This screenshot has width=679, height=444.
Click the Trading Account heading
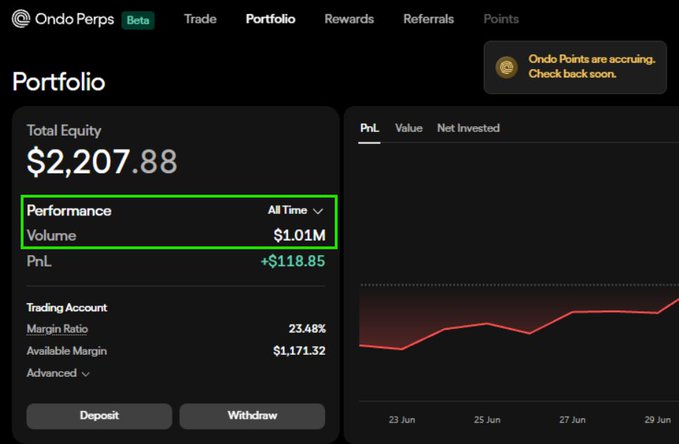click(x=67, y=308)
